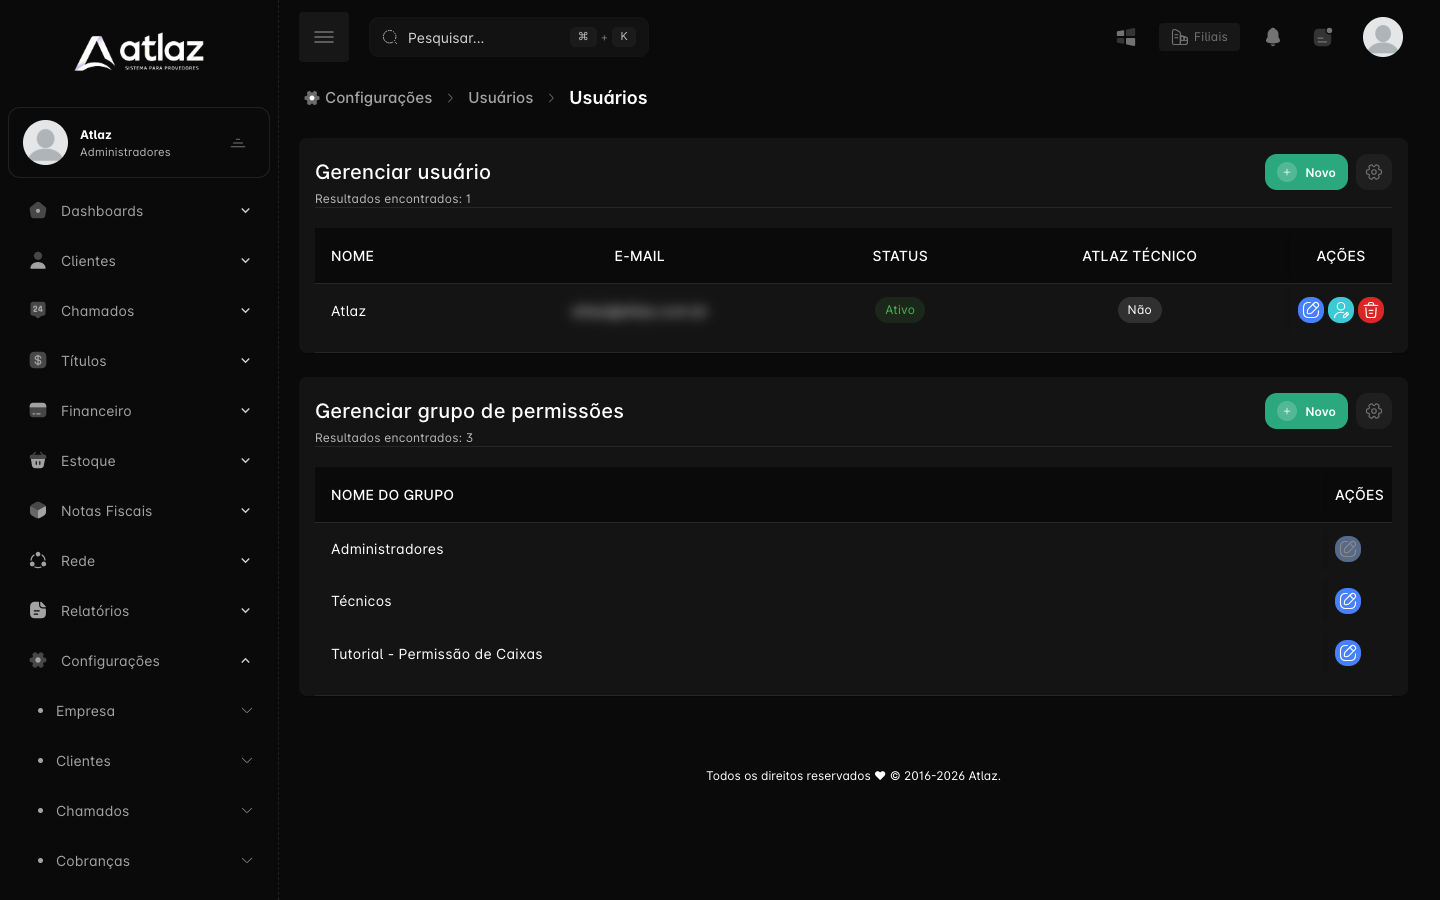Expand the top Clientes sidebar menu
This screenshot has width=1440, height=900.
click(x=139, y=261)
